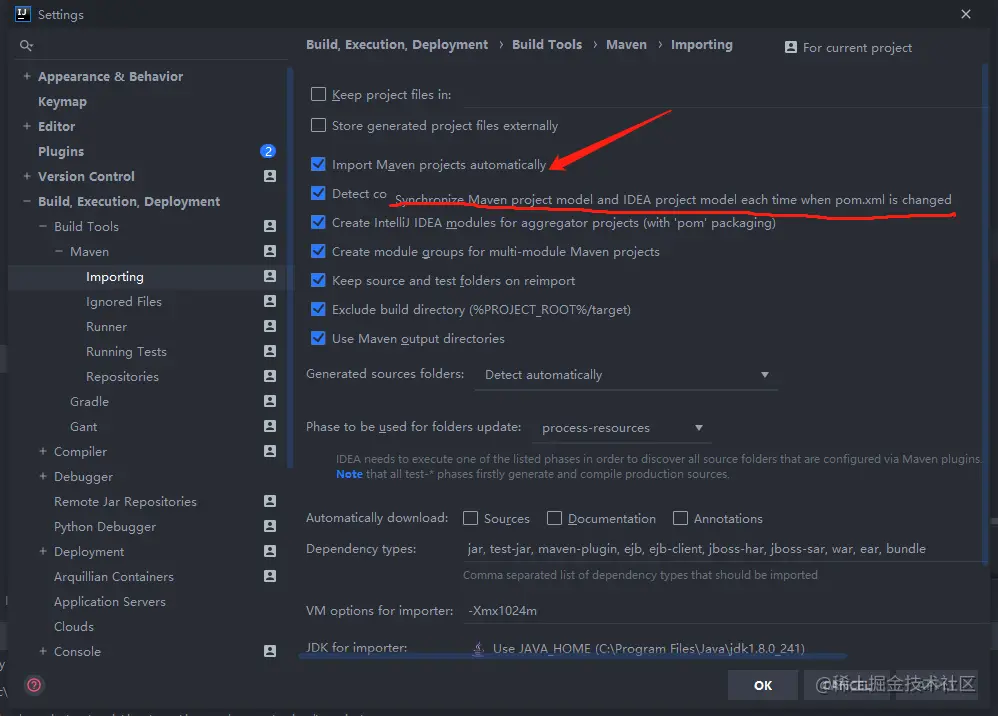Uncheck Keep source and test folders on reimport
The width and height of the screenshot is (998, 716).
(318, 280)
